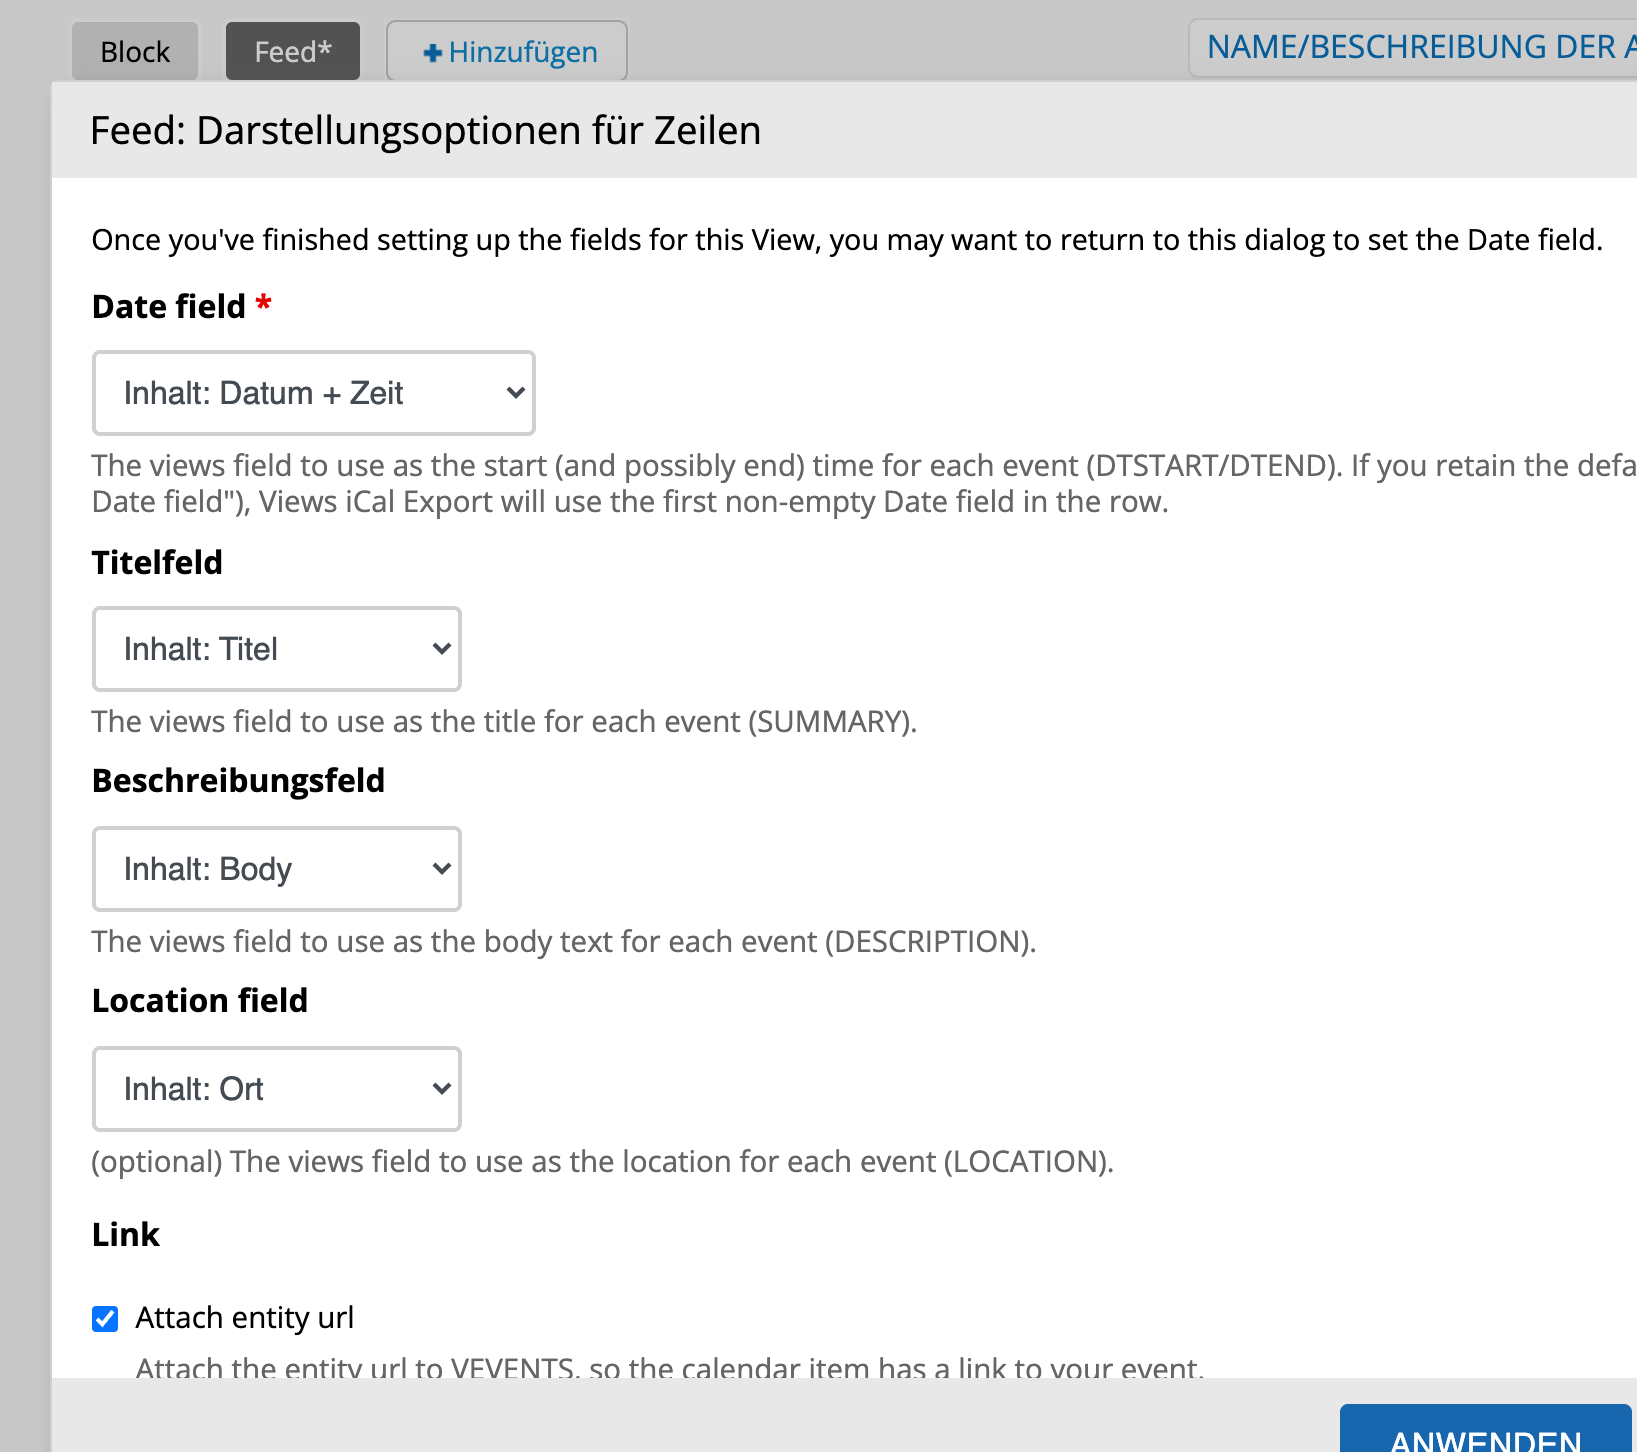Click the Titelfeld label
The image size is (1637, 1452).
tap(157, 562)
